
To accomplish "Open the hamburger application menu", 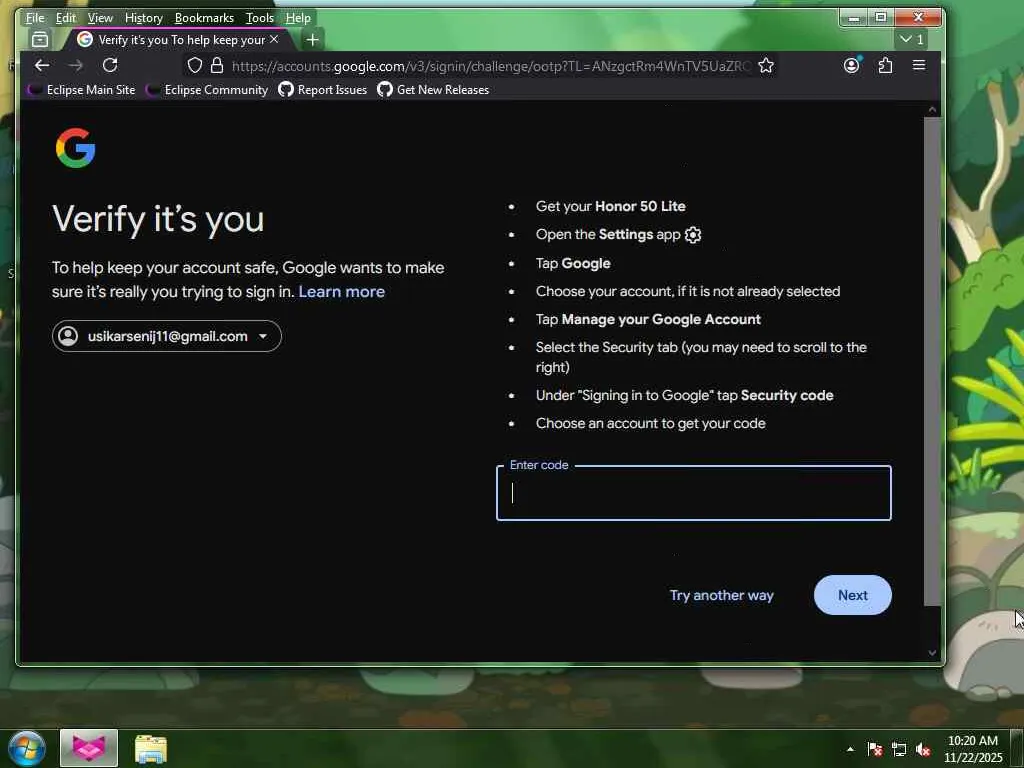I will [919, 65].
